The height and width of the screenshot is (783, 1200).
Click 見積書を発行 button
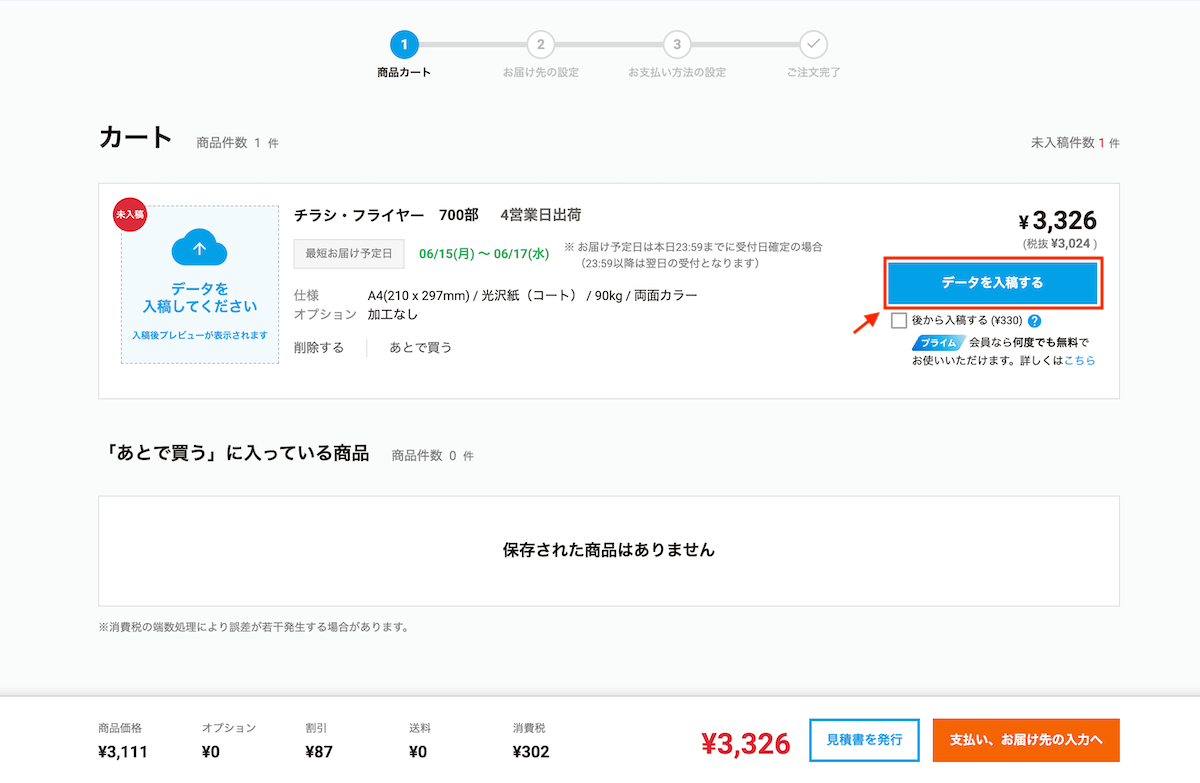(x=865, y=740)
